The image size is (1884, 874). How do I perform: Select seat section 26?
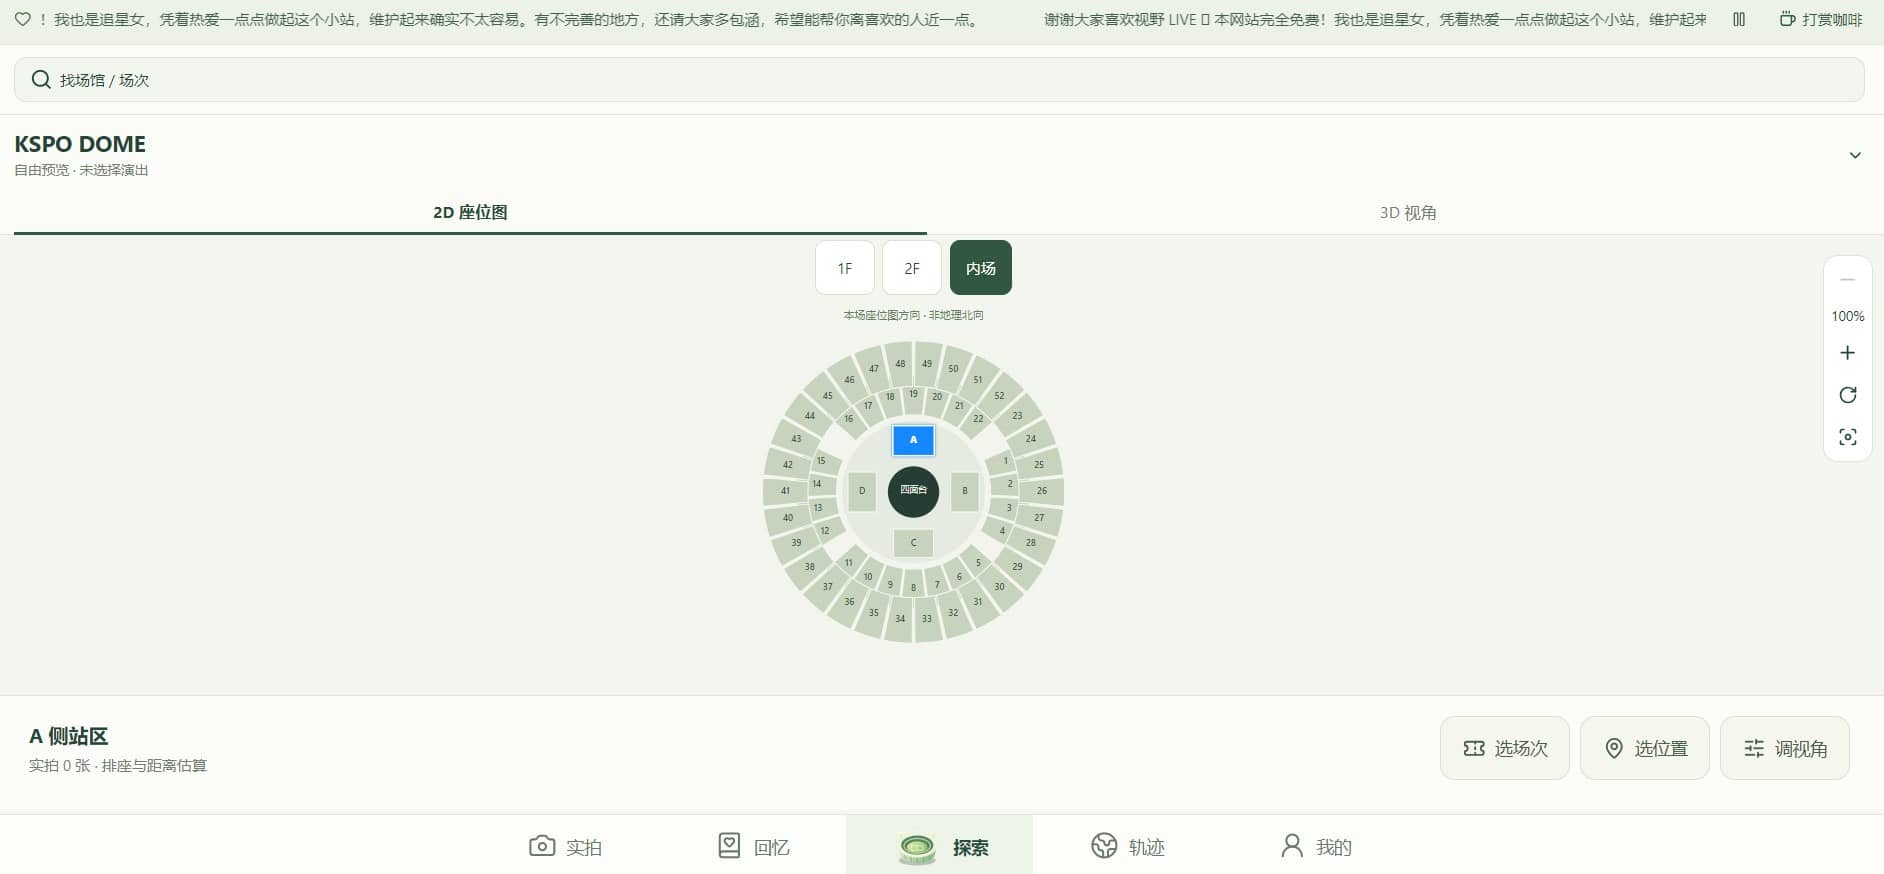[1042, 491]
